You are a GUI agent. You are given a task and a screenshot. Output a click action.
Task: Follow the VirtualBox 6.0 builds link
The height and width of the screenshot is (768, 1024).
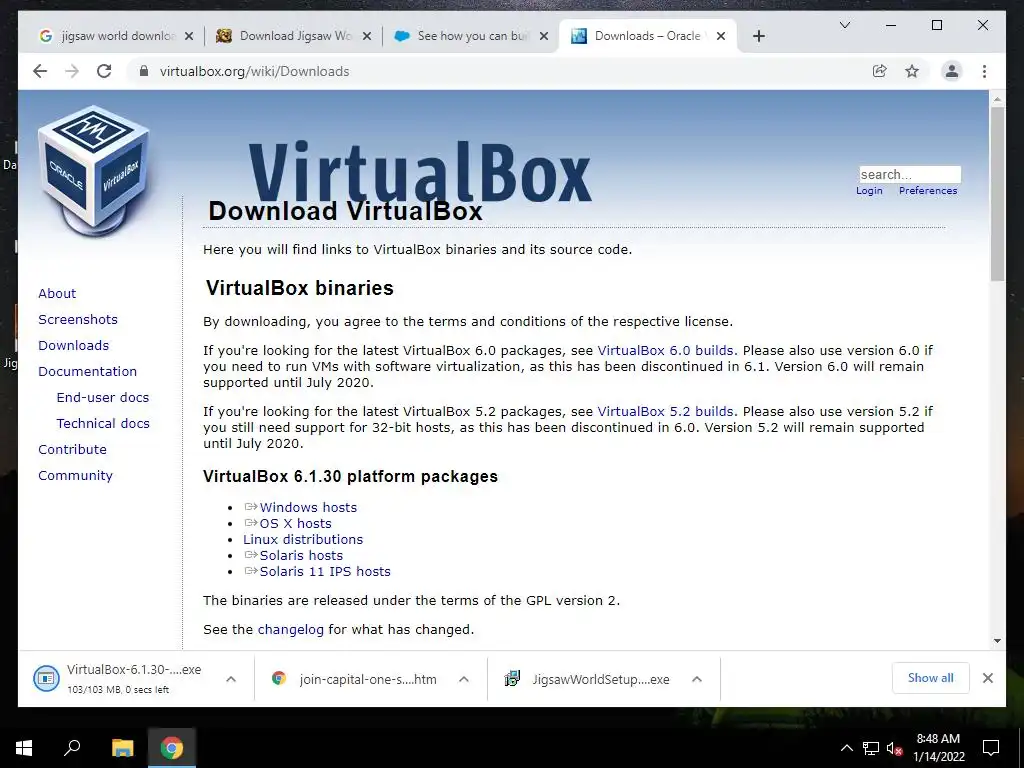tap(665, 351)
